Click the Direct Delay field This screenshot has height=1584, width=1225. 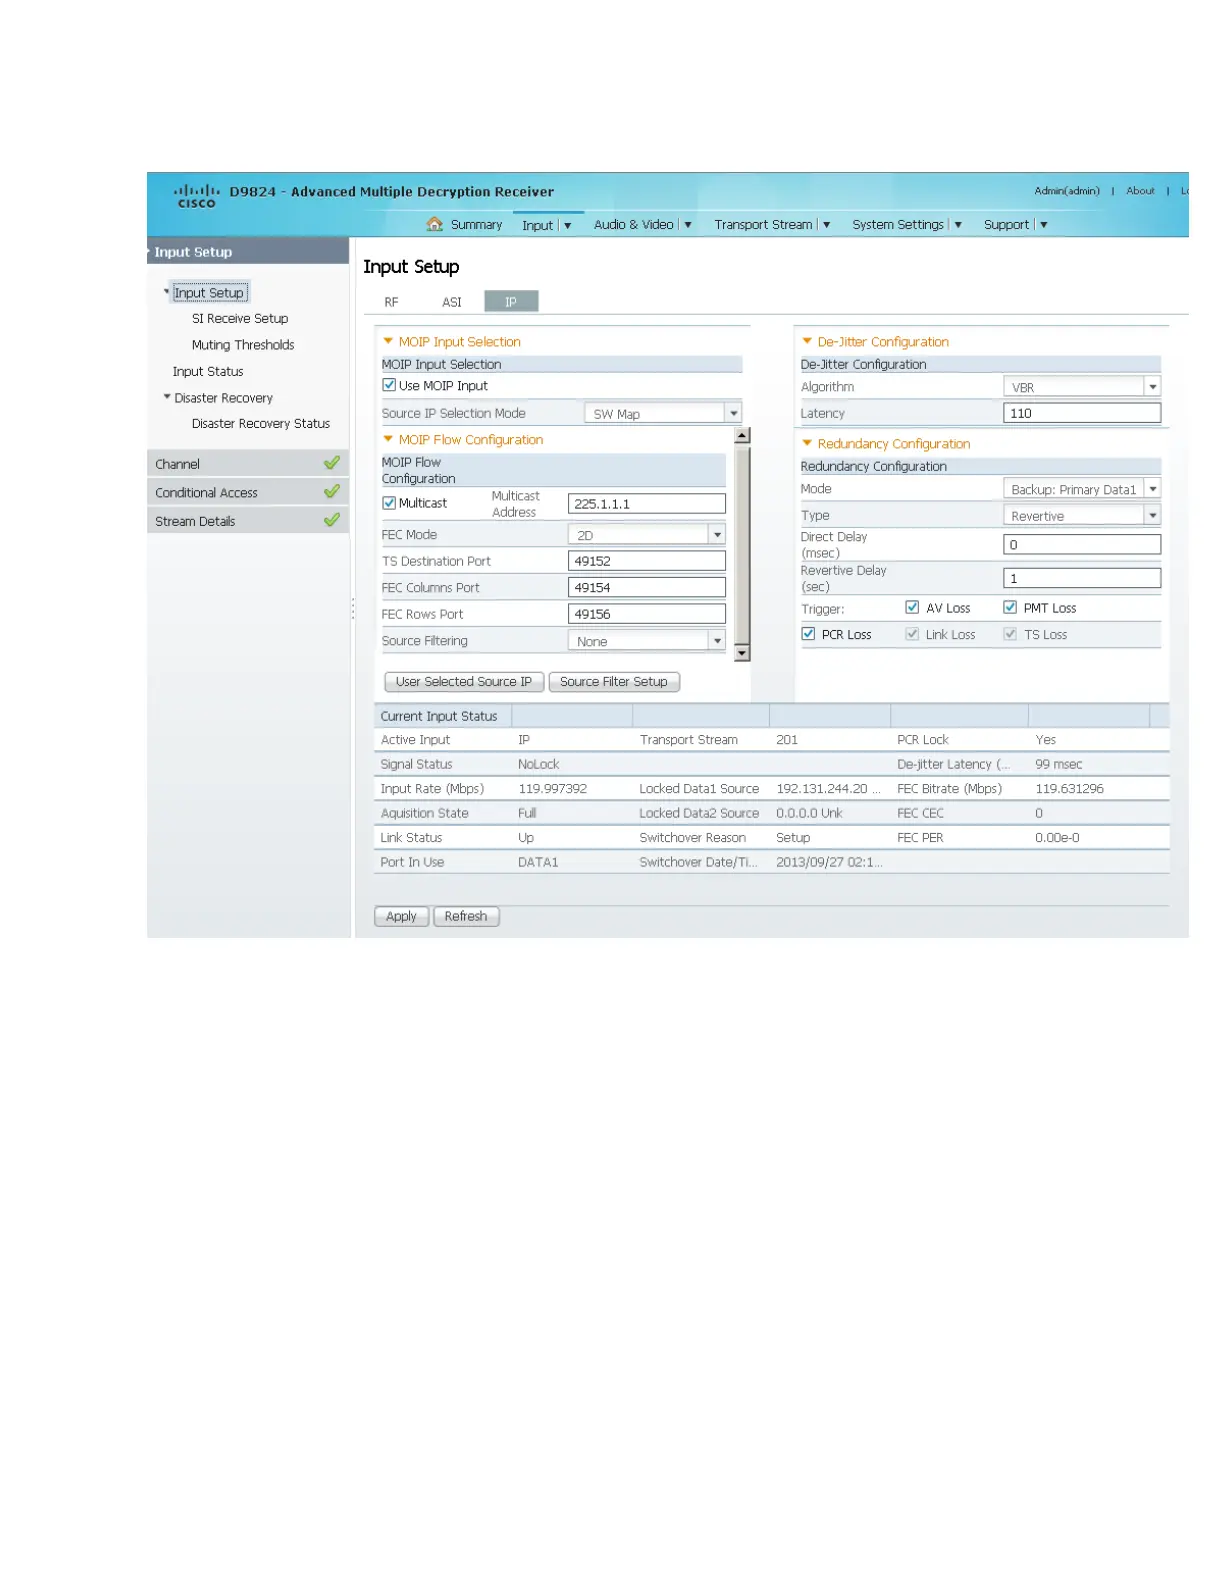[1082, 544]
